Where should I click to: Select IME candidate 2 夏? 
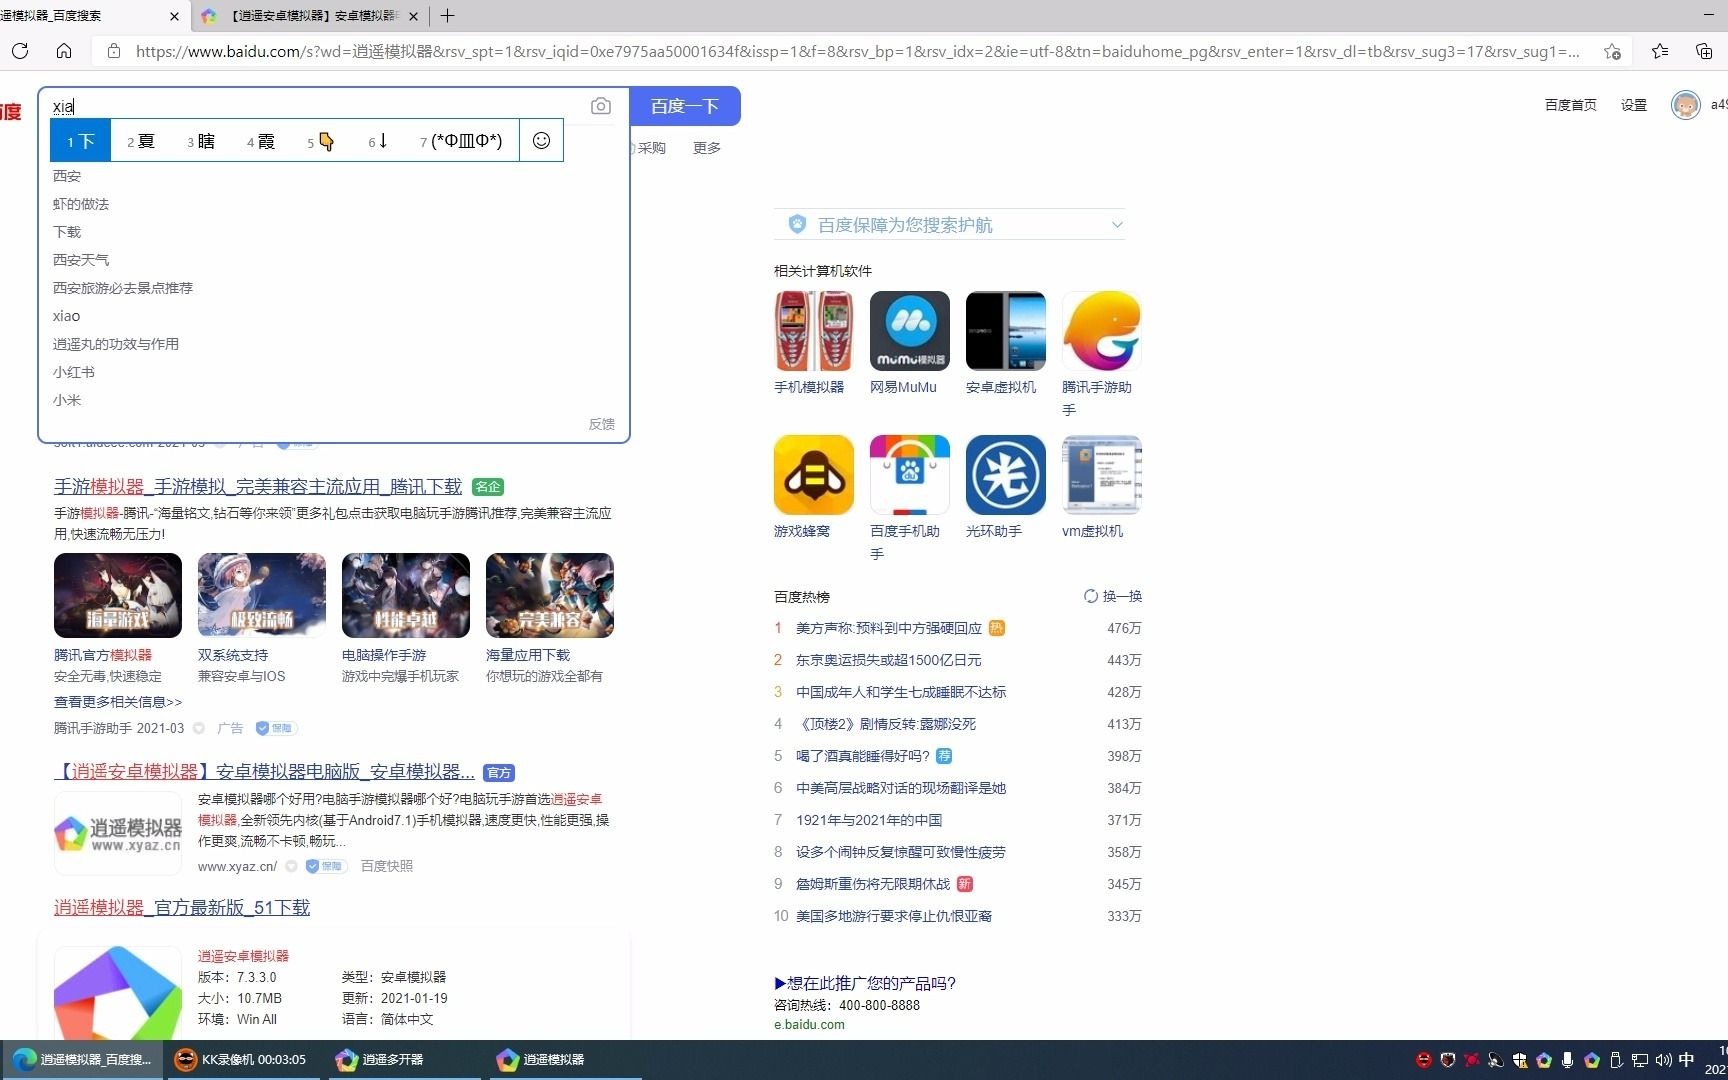coord(141,141)
